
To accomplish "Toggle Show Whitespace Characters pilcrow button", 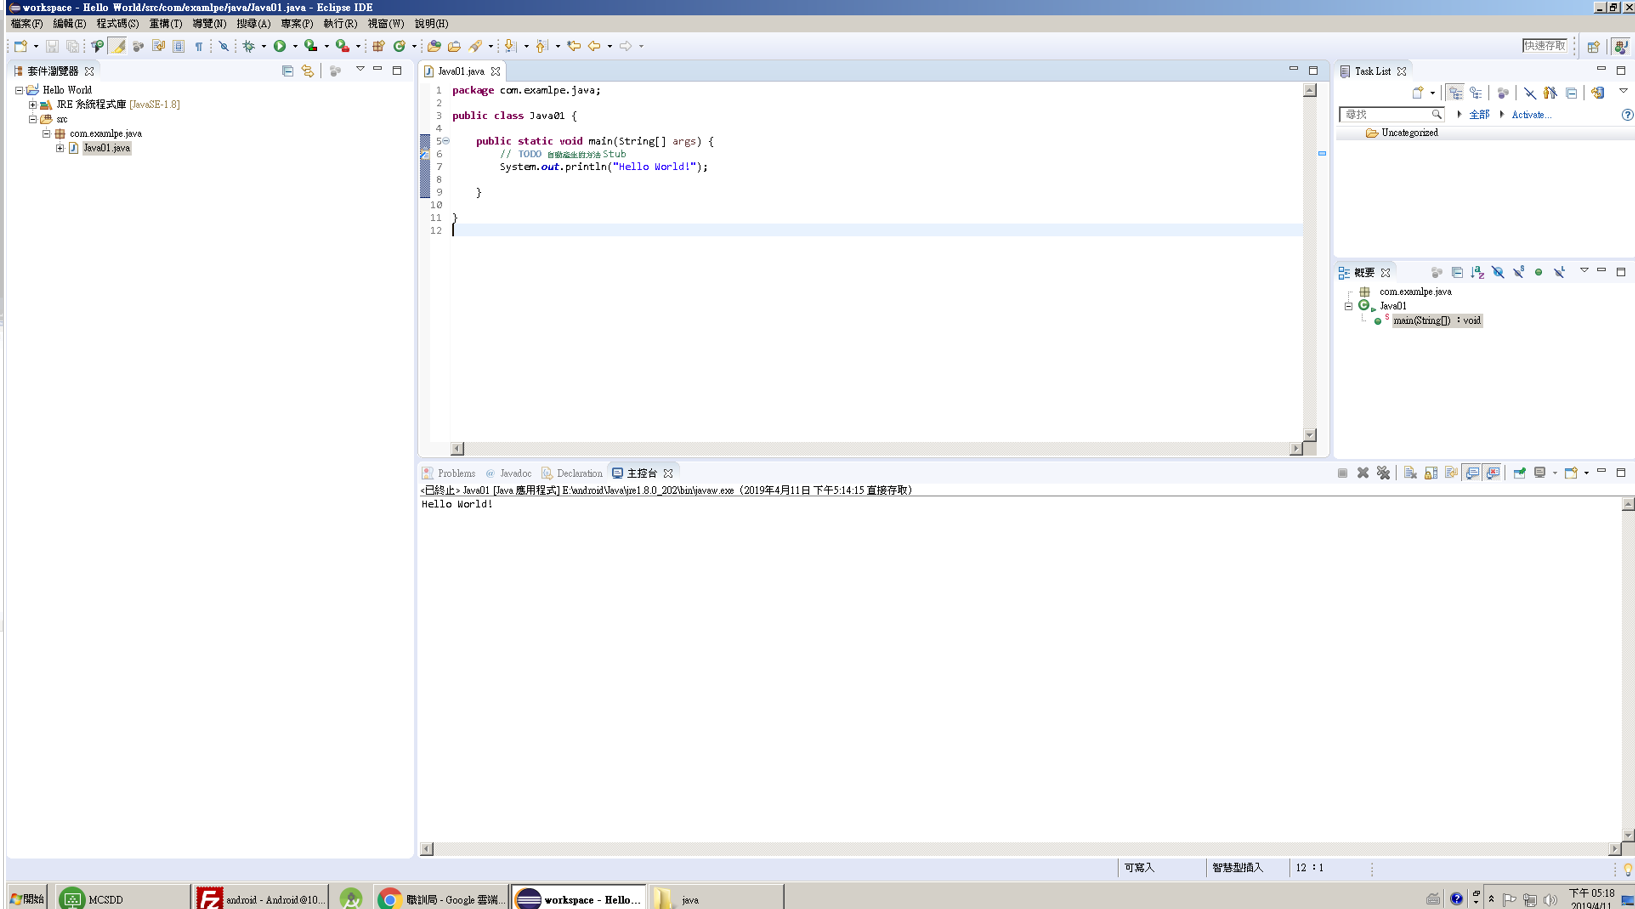I will 199,46.
